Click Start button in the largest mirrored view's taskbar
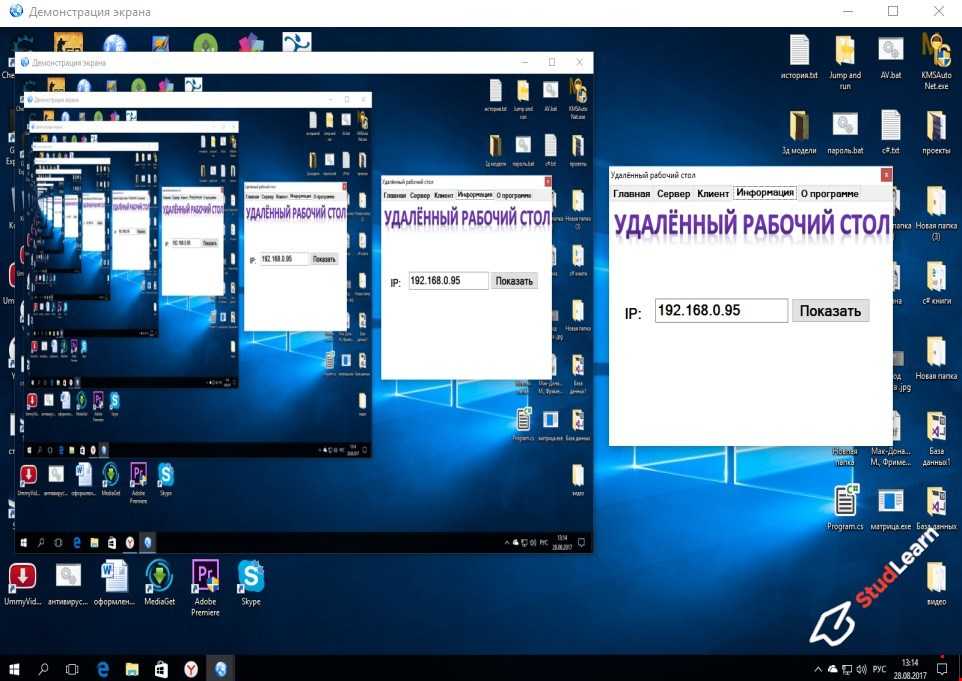The image size is (962, 681). 24,542
